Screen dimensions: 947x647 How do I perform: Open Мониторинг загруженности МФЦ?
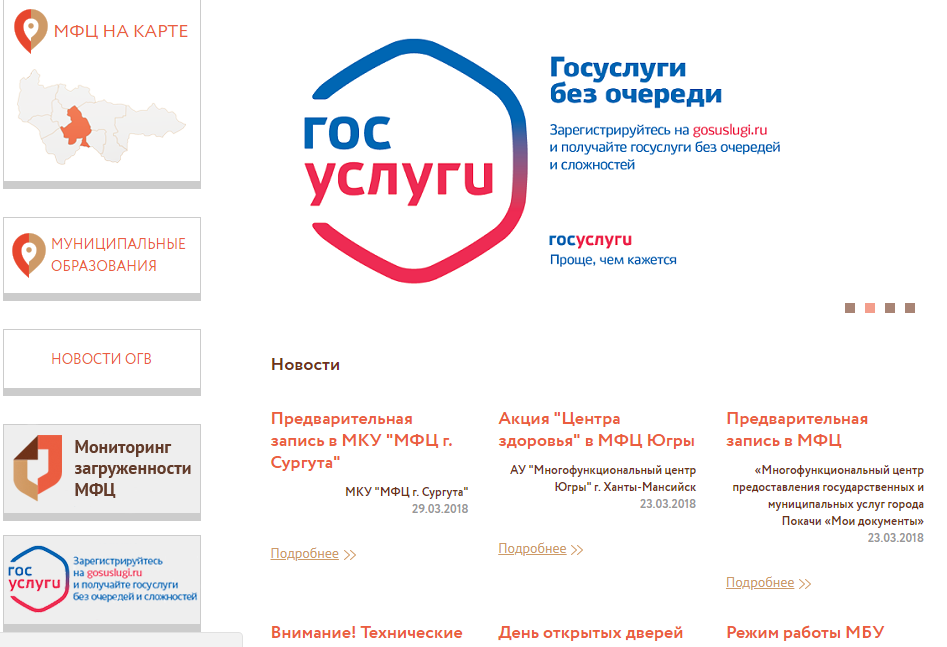[133, 468]
